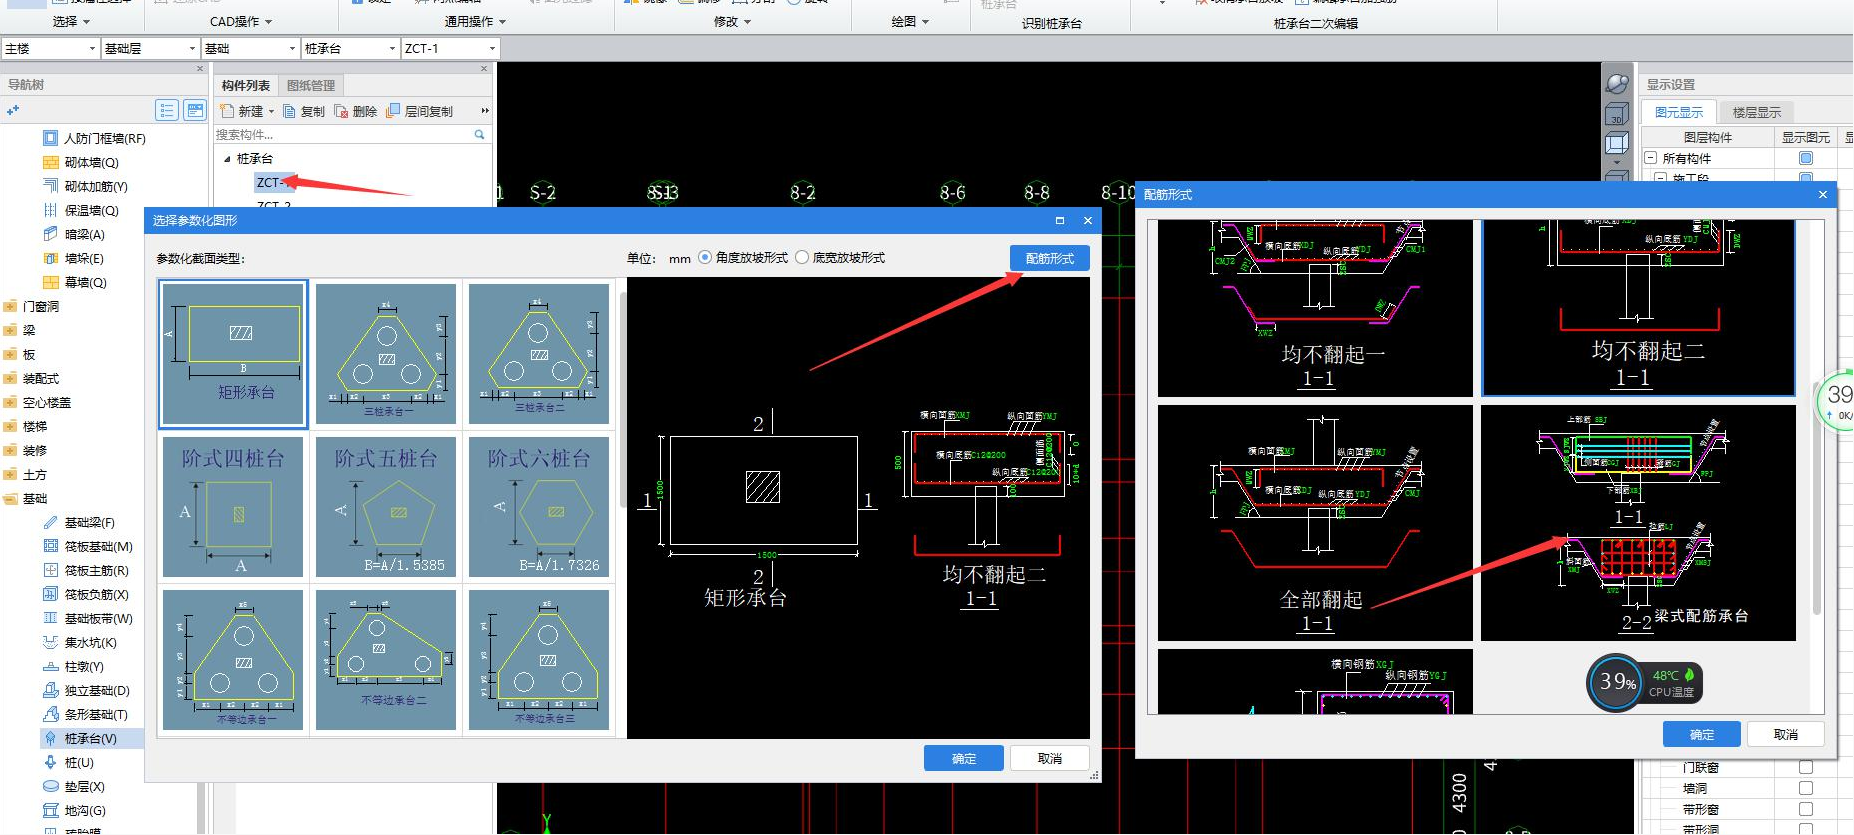The image size is (1854, 835).
Task: Select the 地沟(G) trench icon
Action: [x=51, y=810]
